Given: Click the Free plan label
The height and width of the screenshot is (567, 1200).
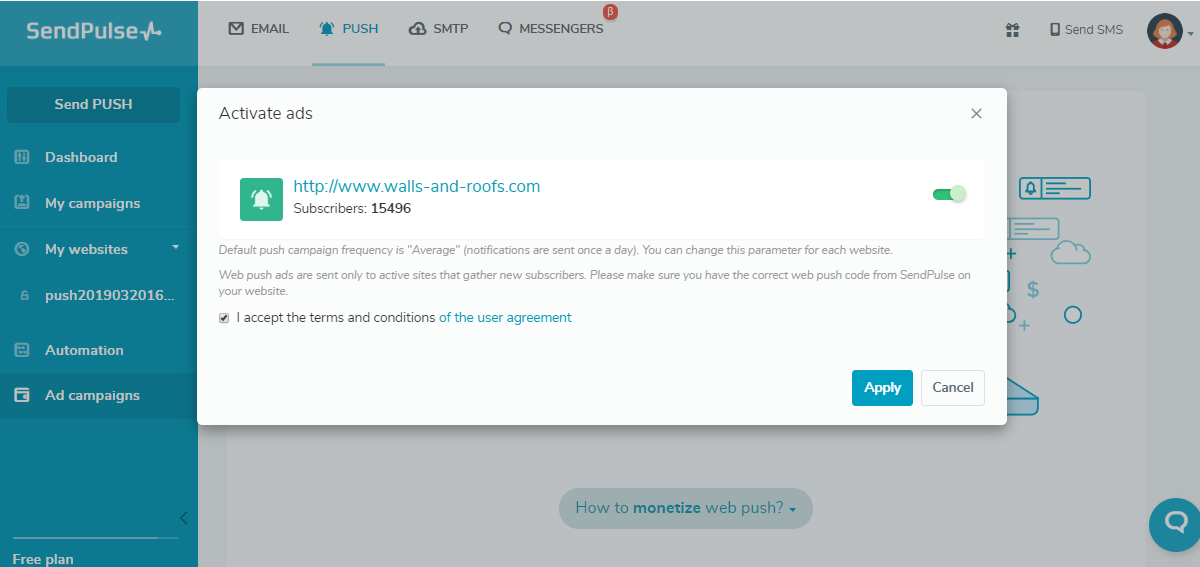Looking at the screenshot, I should (43, 559).
